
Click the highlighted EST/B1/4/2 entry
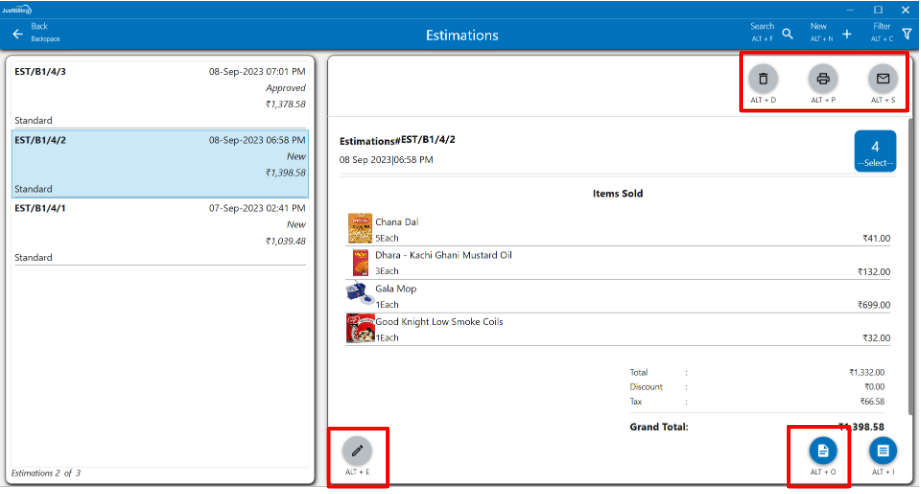pos(160,163)
